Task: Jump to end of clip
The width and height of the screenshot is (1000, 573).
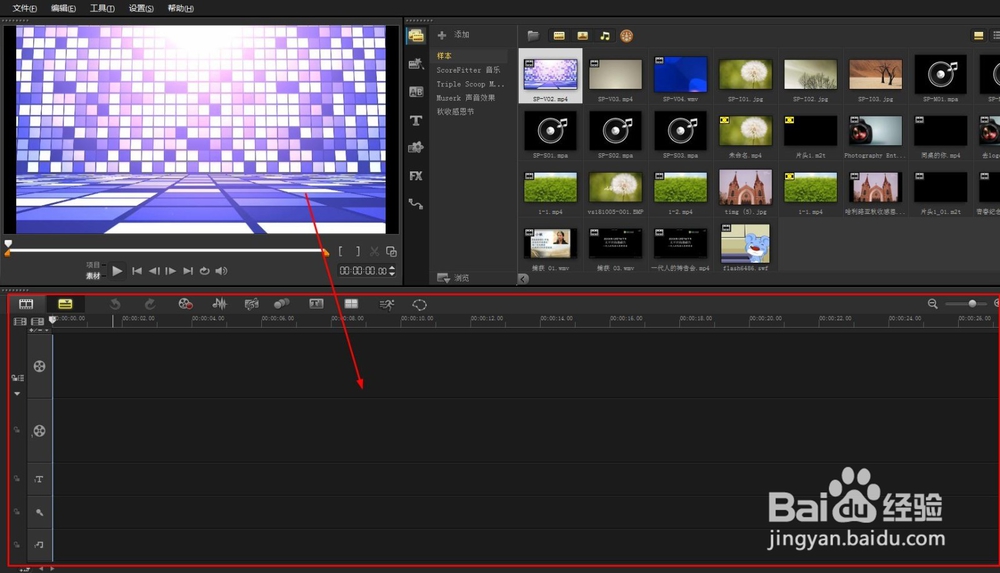Action: pyautogui.click(x=188, y=271)
